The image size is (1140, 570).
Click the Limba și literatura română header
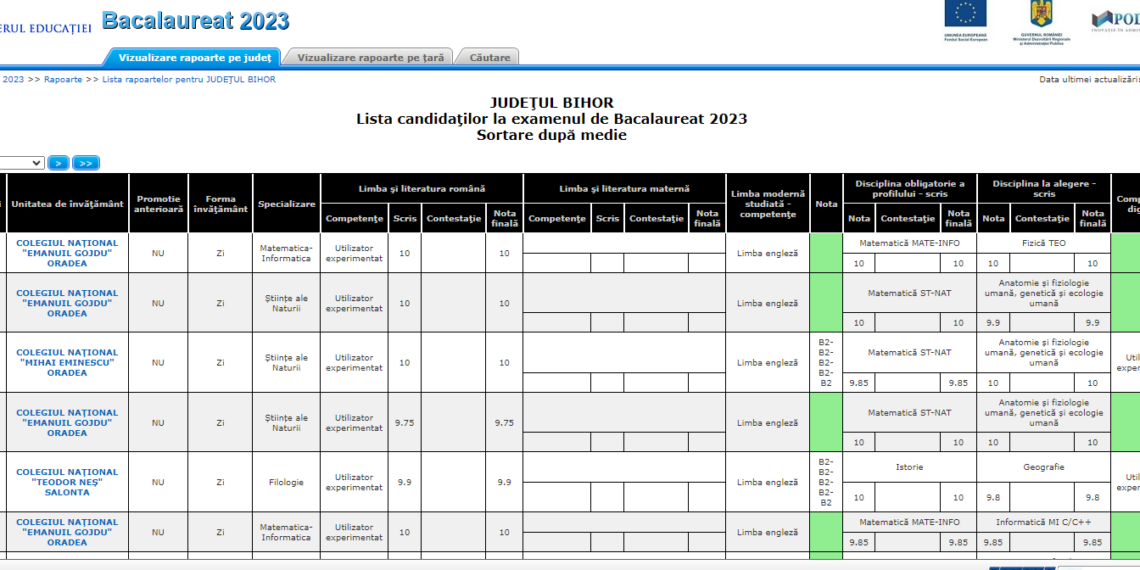click(x=421, y=189)
